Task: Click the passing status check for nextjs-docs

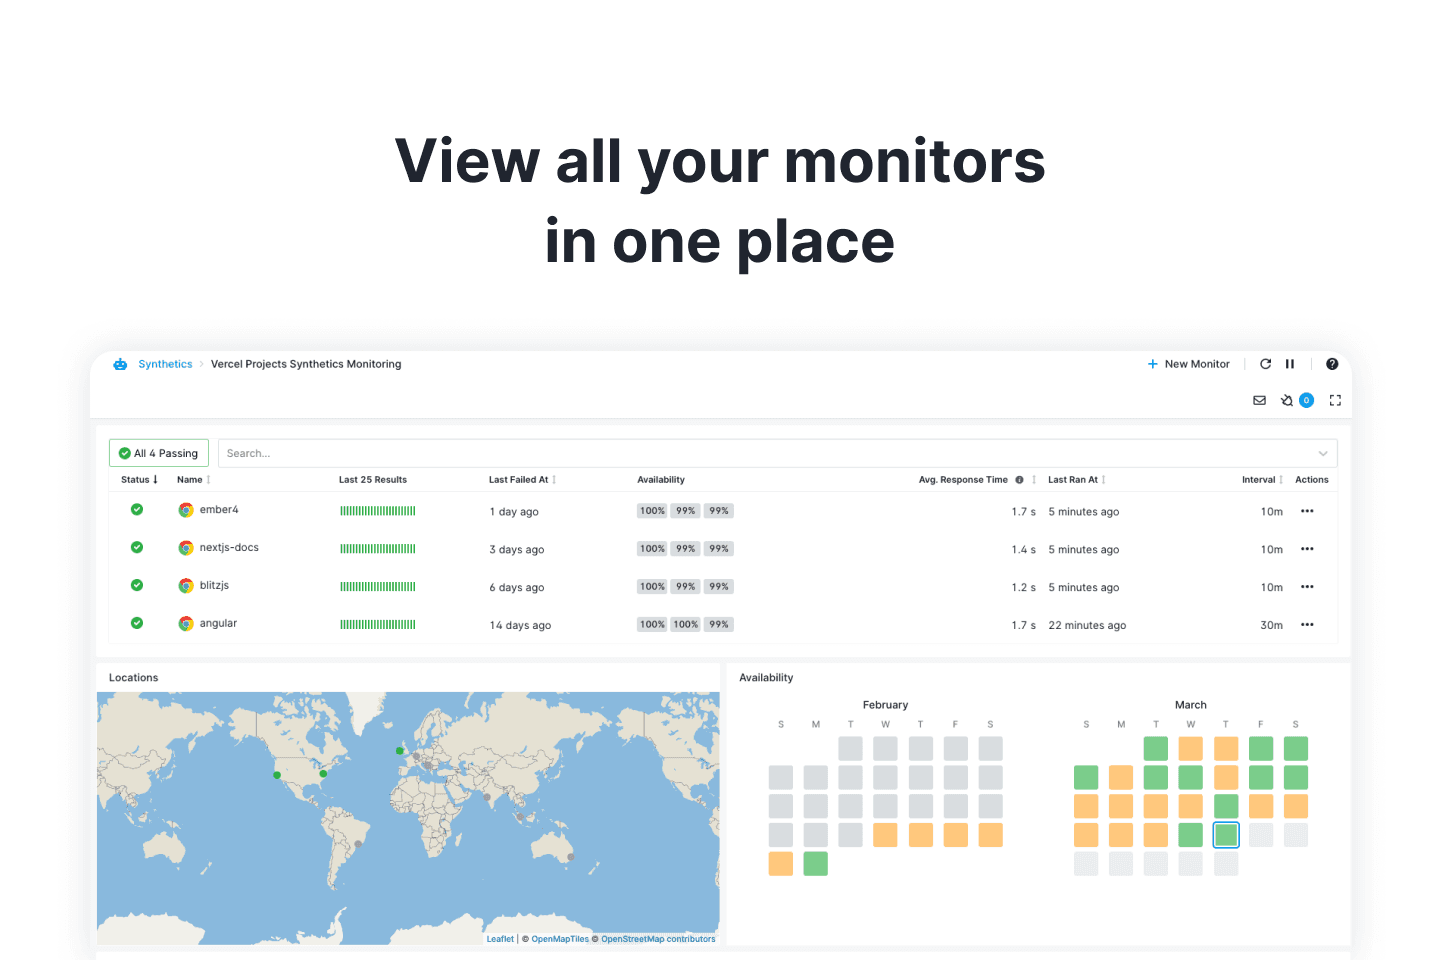Action: 137,547
